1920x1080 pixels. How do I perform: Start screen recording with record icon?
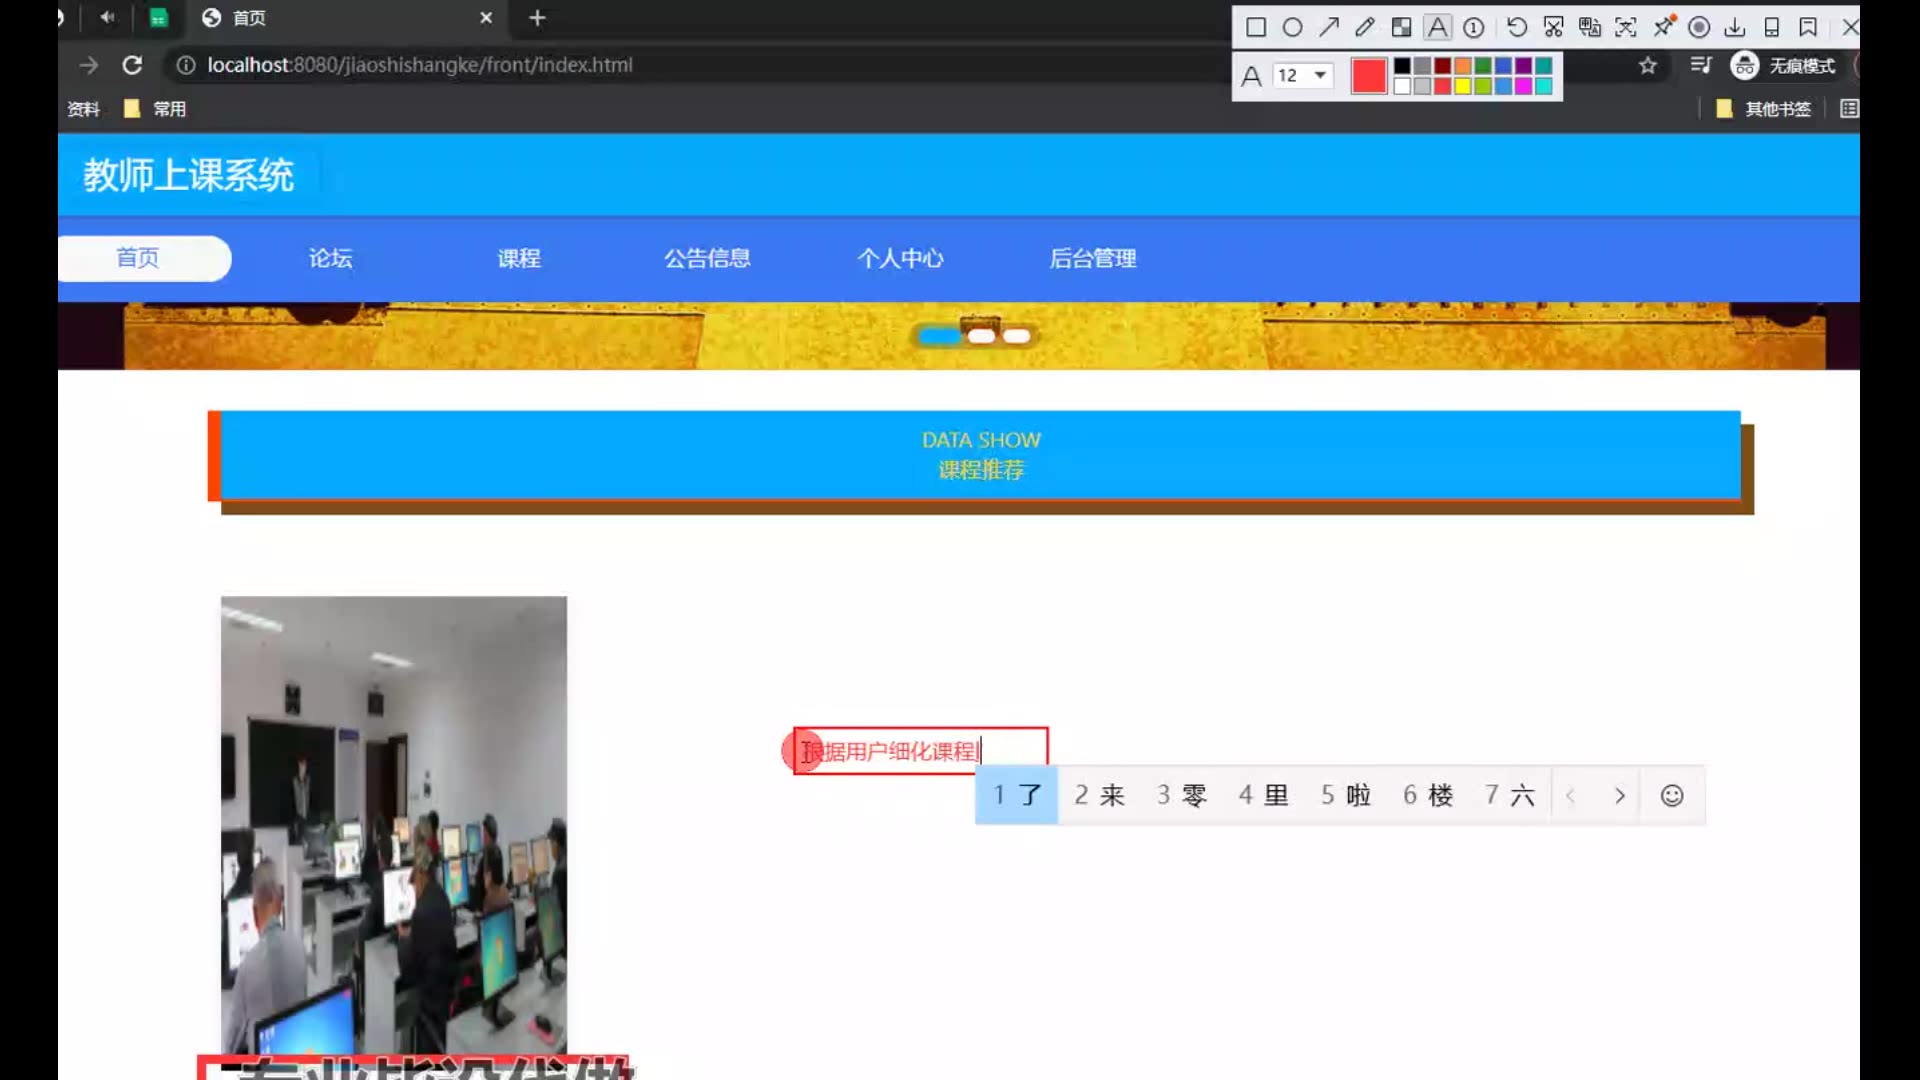click(1699, 27)
